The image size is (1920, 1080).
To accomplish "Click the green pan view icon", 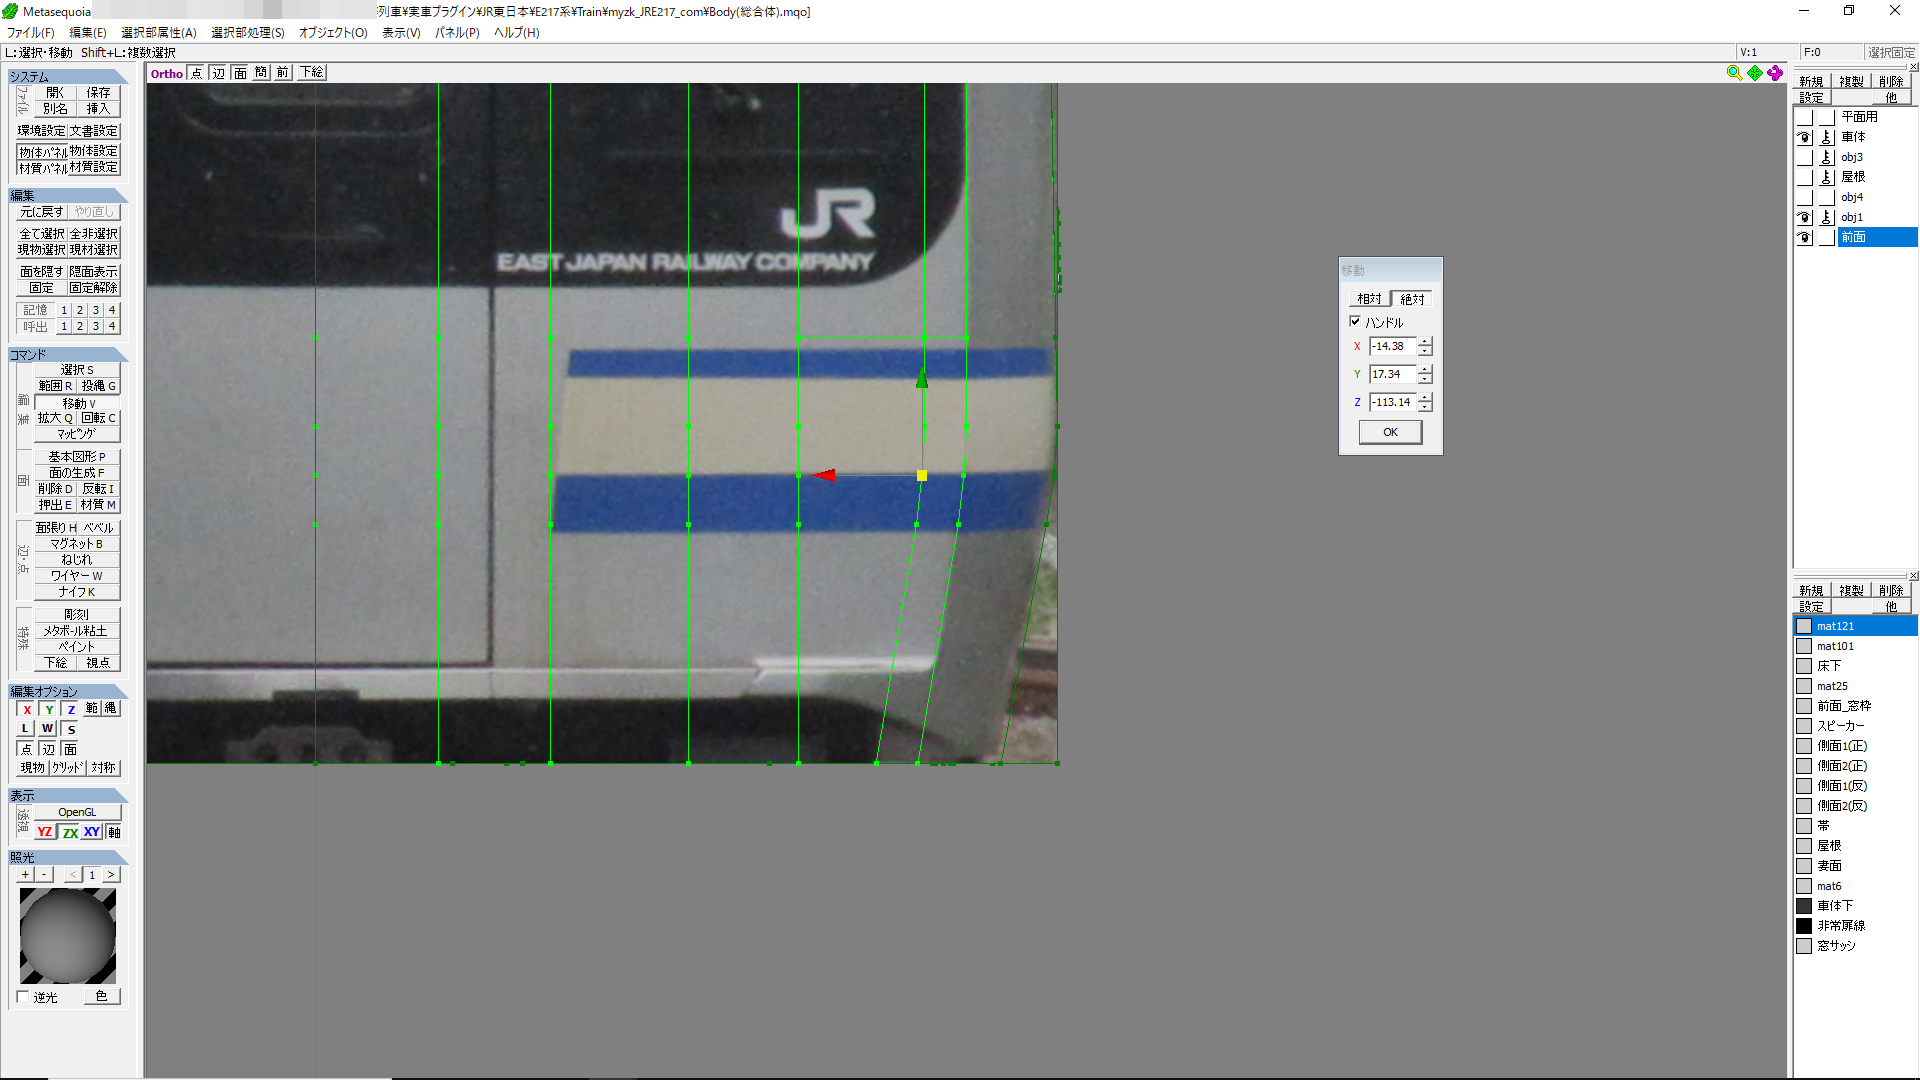I will pyautogui.click(x=1755, y=73).
